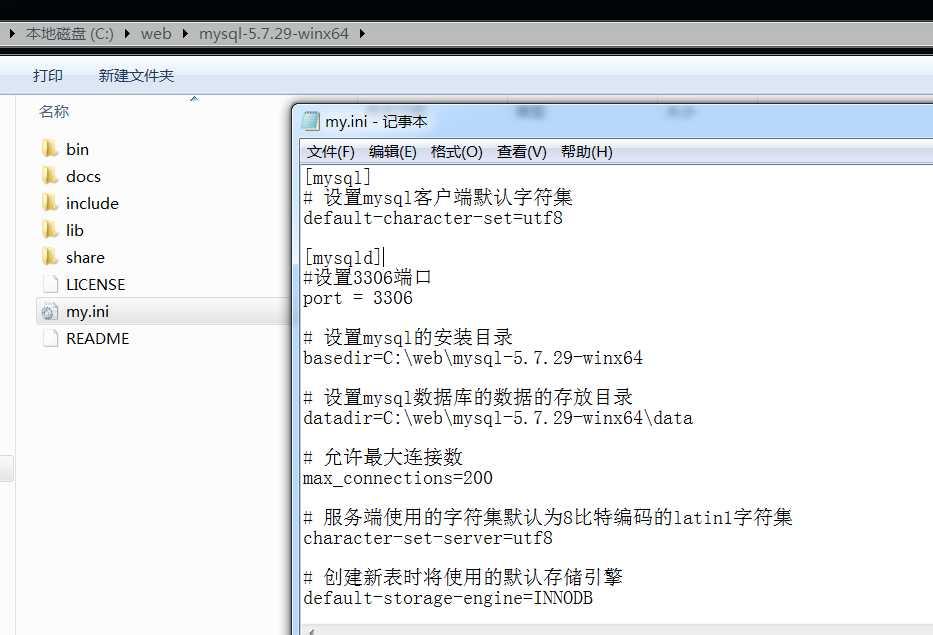933x635 pixels.
Task: Open the 帮助(H) menu in Notepad
Action: [586, 152]
